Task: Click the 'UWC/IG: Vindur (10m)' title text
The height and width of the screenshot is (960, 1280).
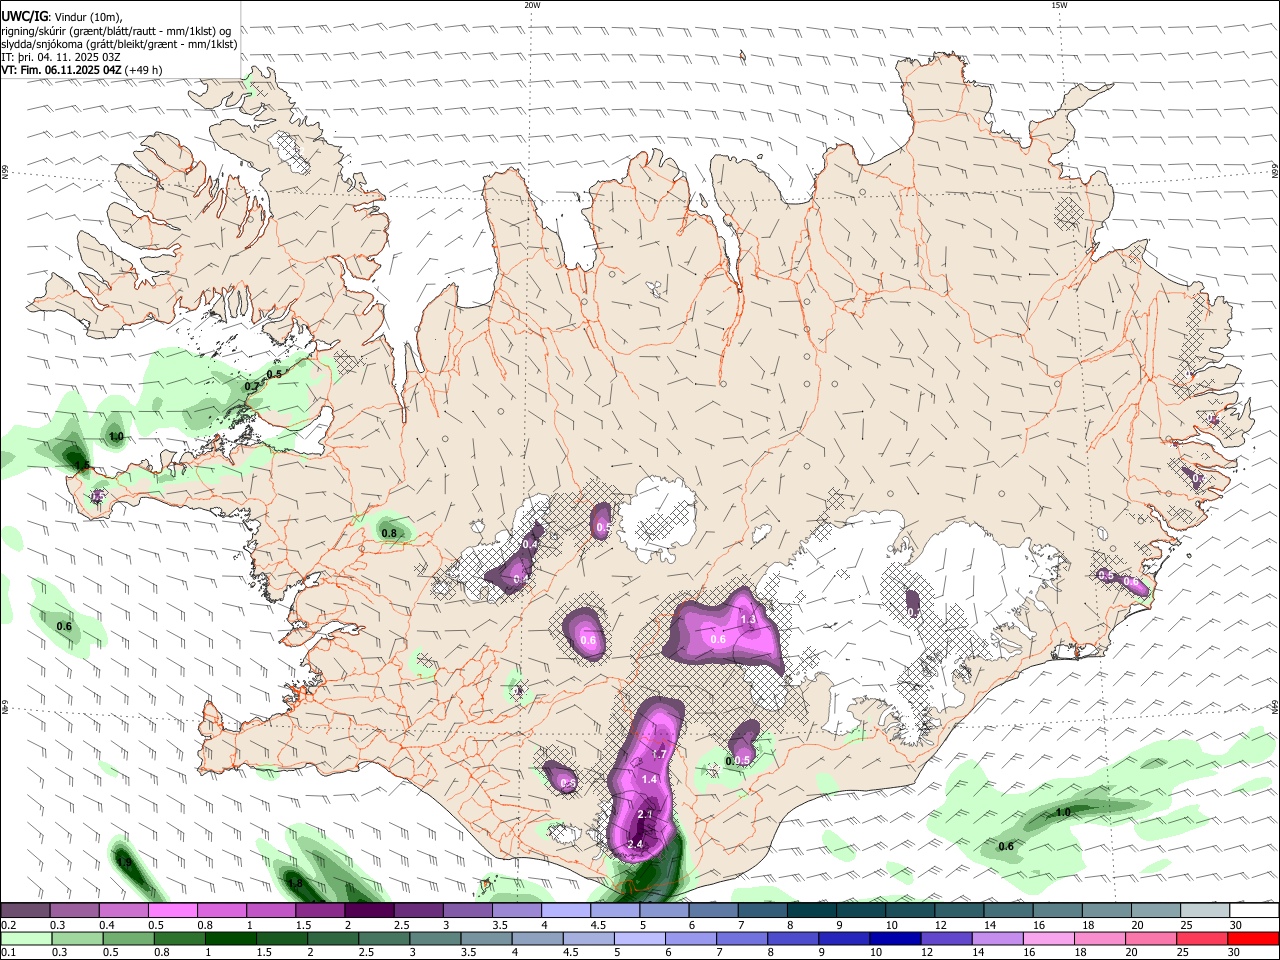Action: pos(61,17)
